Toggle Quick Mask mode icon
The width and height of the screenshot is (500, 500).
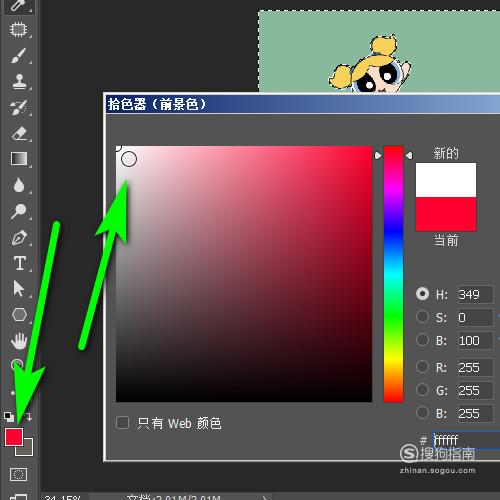pos(19,474)
